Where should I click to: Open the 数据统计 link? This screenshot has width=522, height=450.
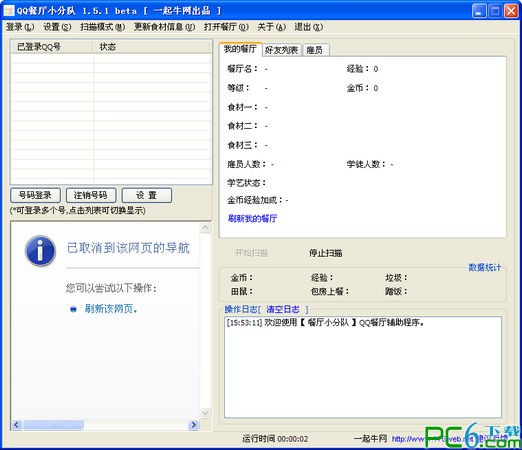485,267
